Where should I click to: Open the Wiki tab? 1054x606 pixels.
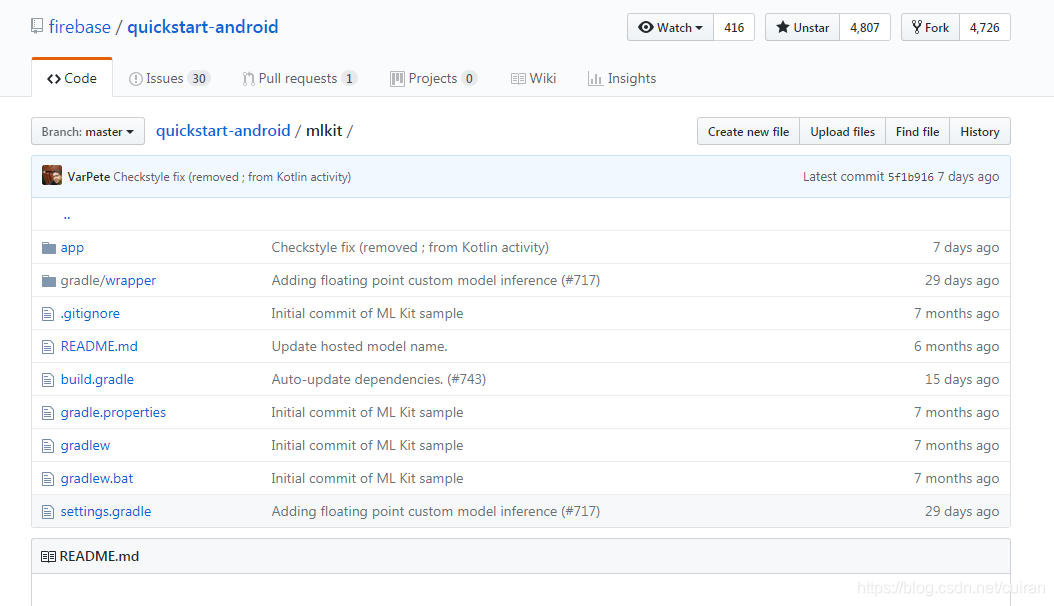(x=534, y=79)
